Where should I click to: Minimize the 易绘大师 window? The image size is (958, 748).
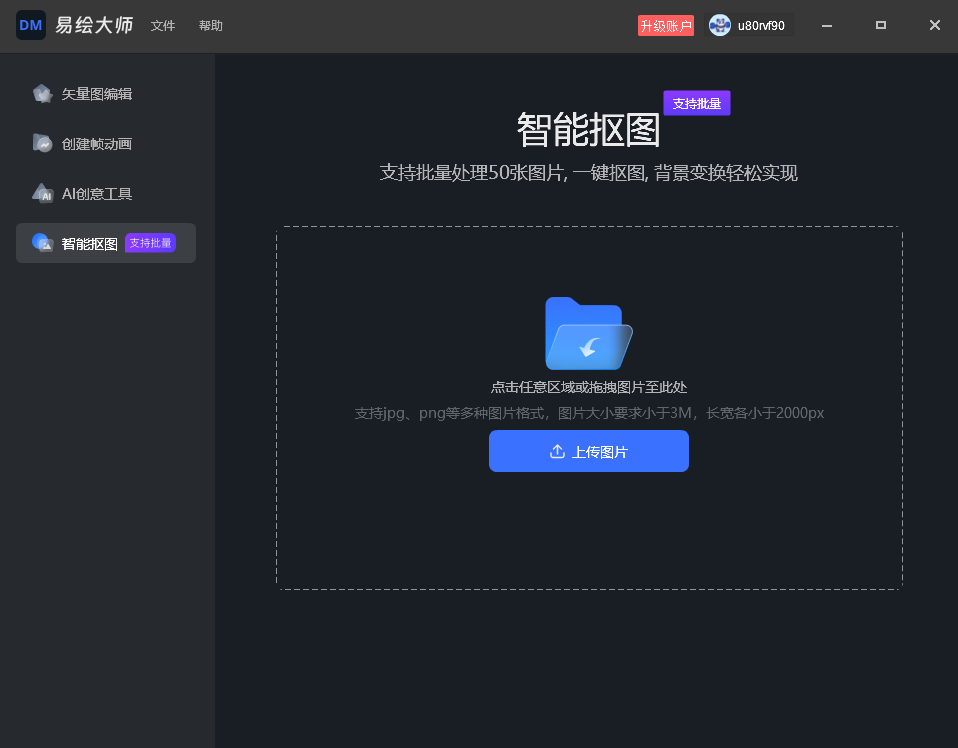click(x=827, y=26)
